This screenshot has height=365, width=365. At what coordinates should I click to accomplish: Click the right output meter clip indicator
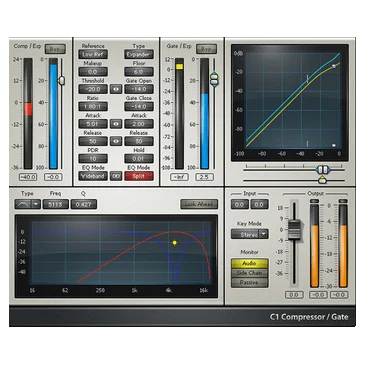(x=343, y=201)
